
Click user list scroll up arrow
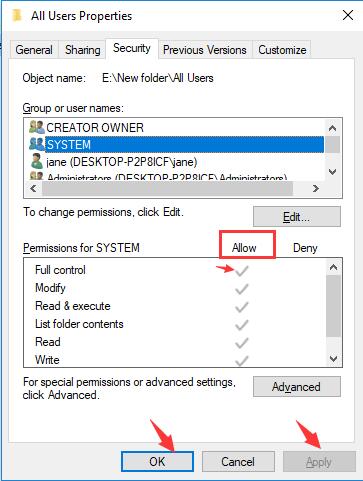coord(332,128)
